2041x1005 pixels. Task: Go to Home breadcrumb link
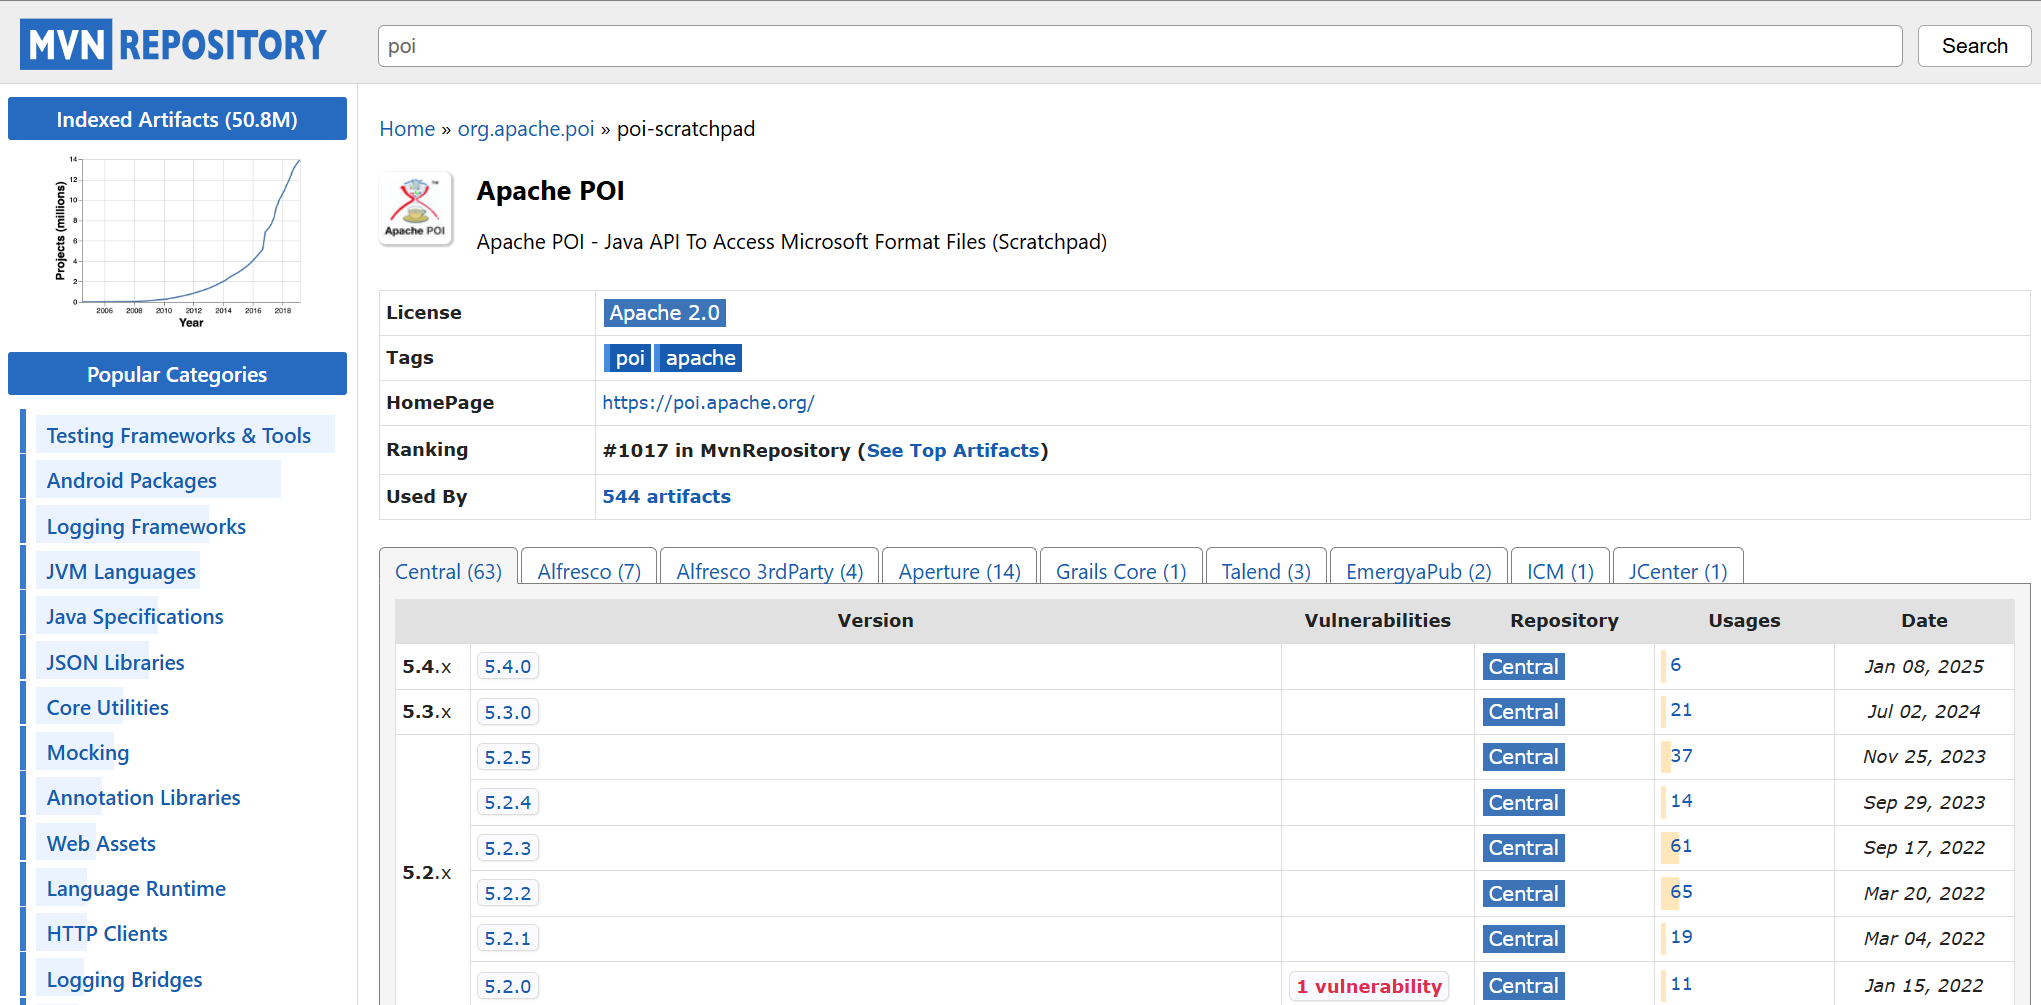pos(407,129)
